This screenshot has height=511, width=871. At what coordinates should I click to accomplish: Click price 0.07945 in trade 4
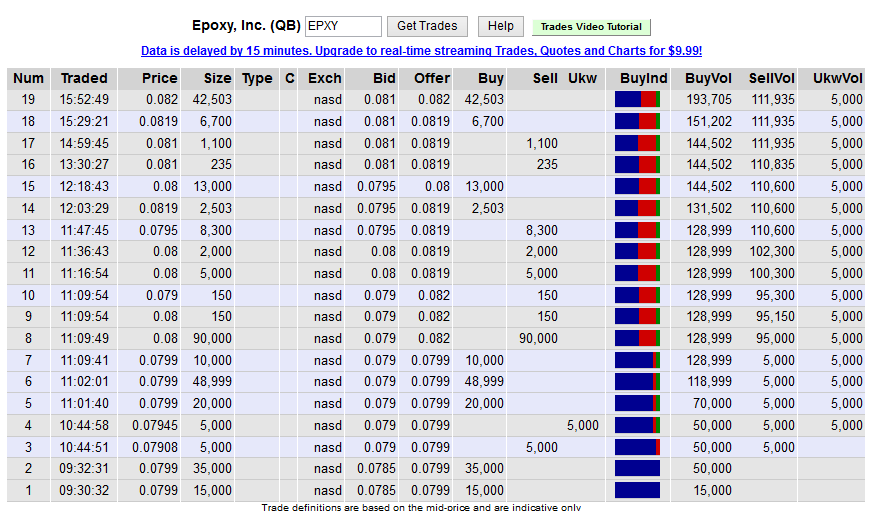coord(155,425)
